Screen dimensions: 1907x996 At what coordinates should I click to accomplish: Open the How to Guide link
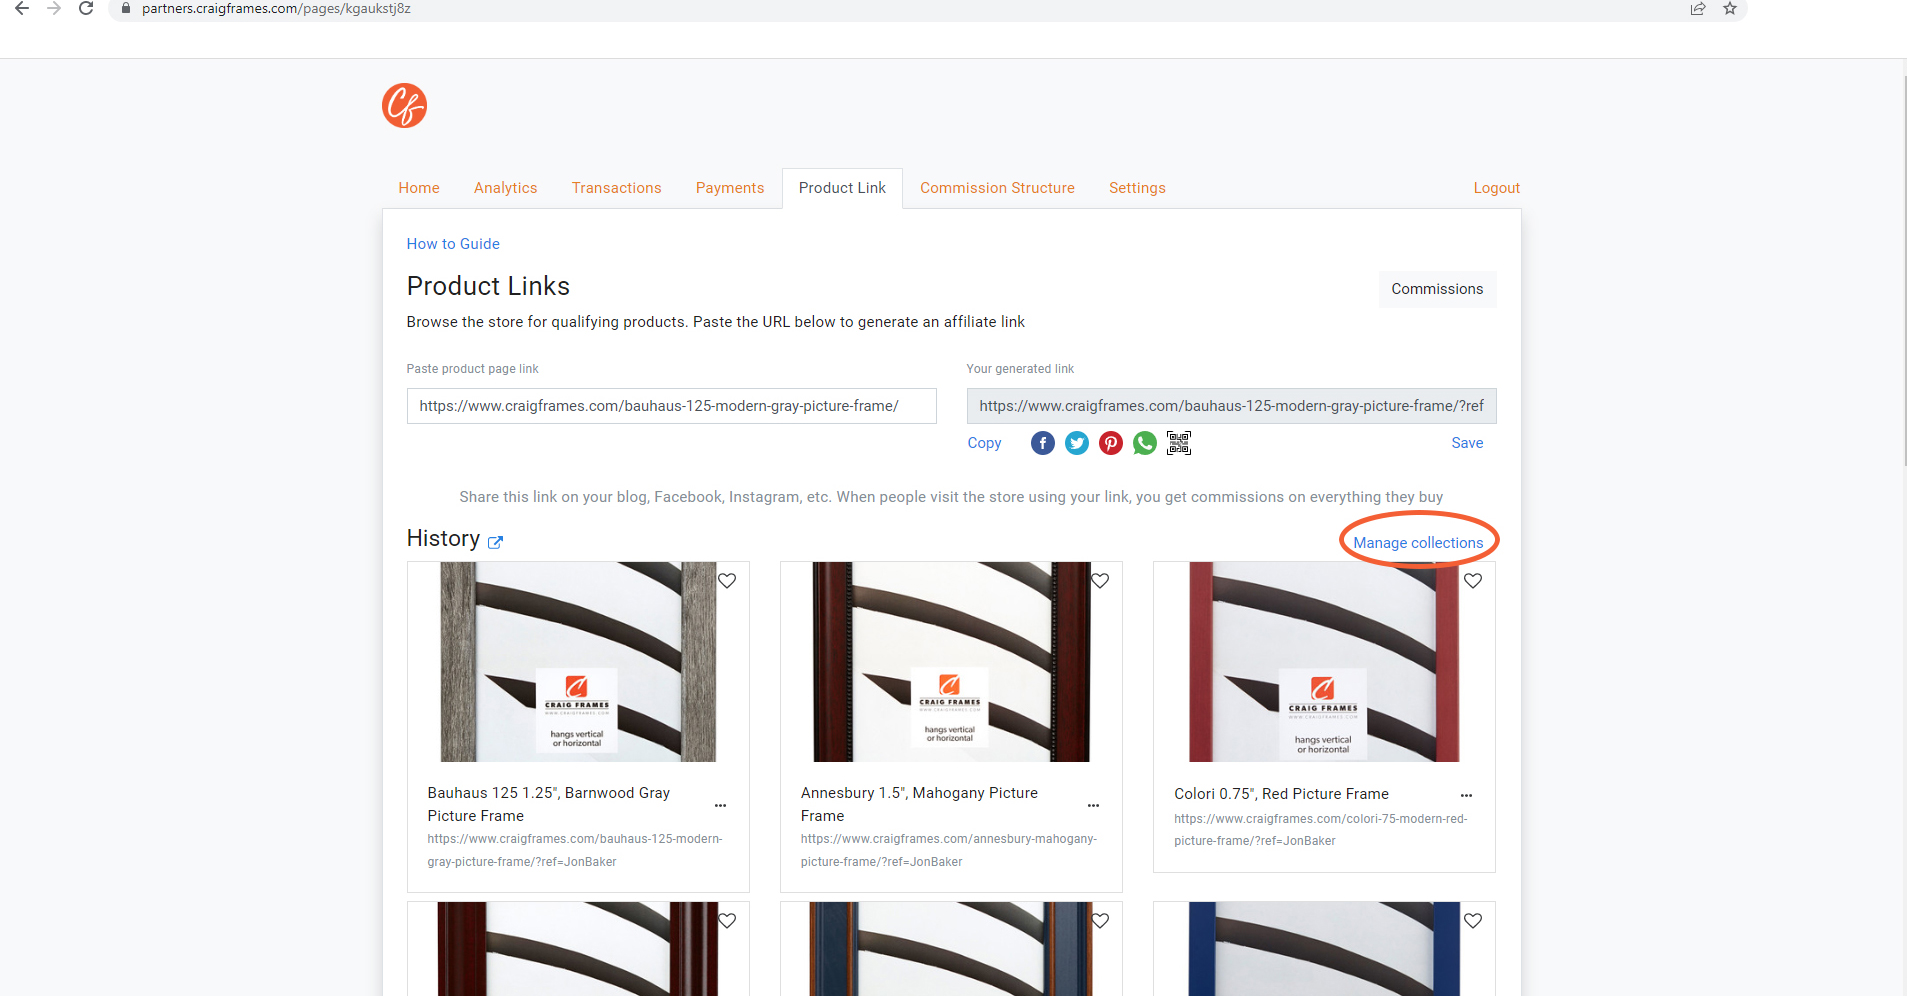coord(453,244)
